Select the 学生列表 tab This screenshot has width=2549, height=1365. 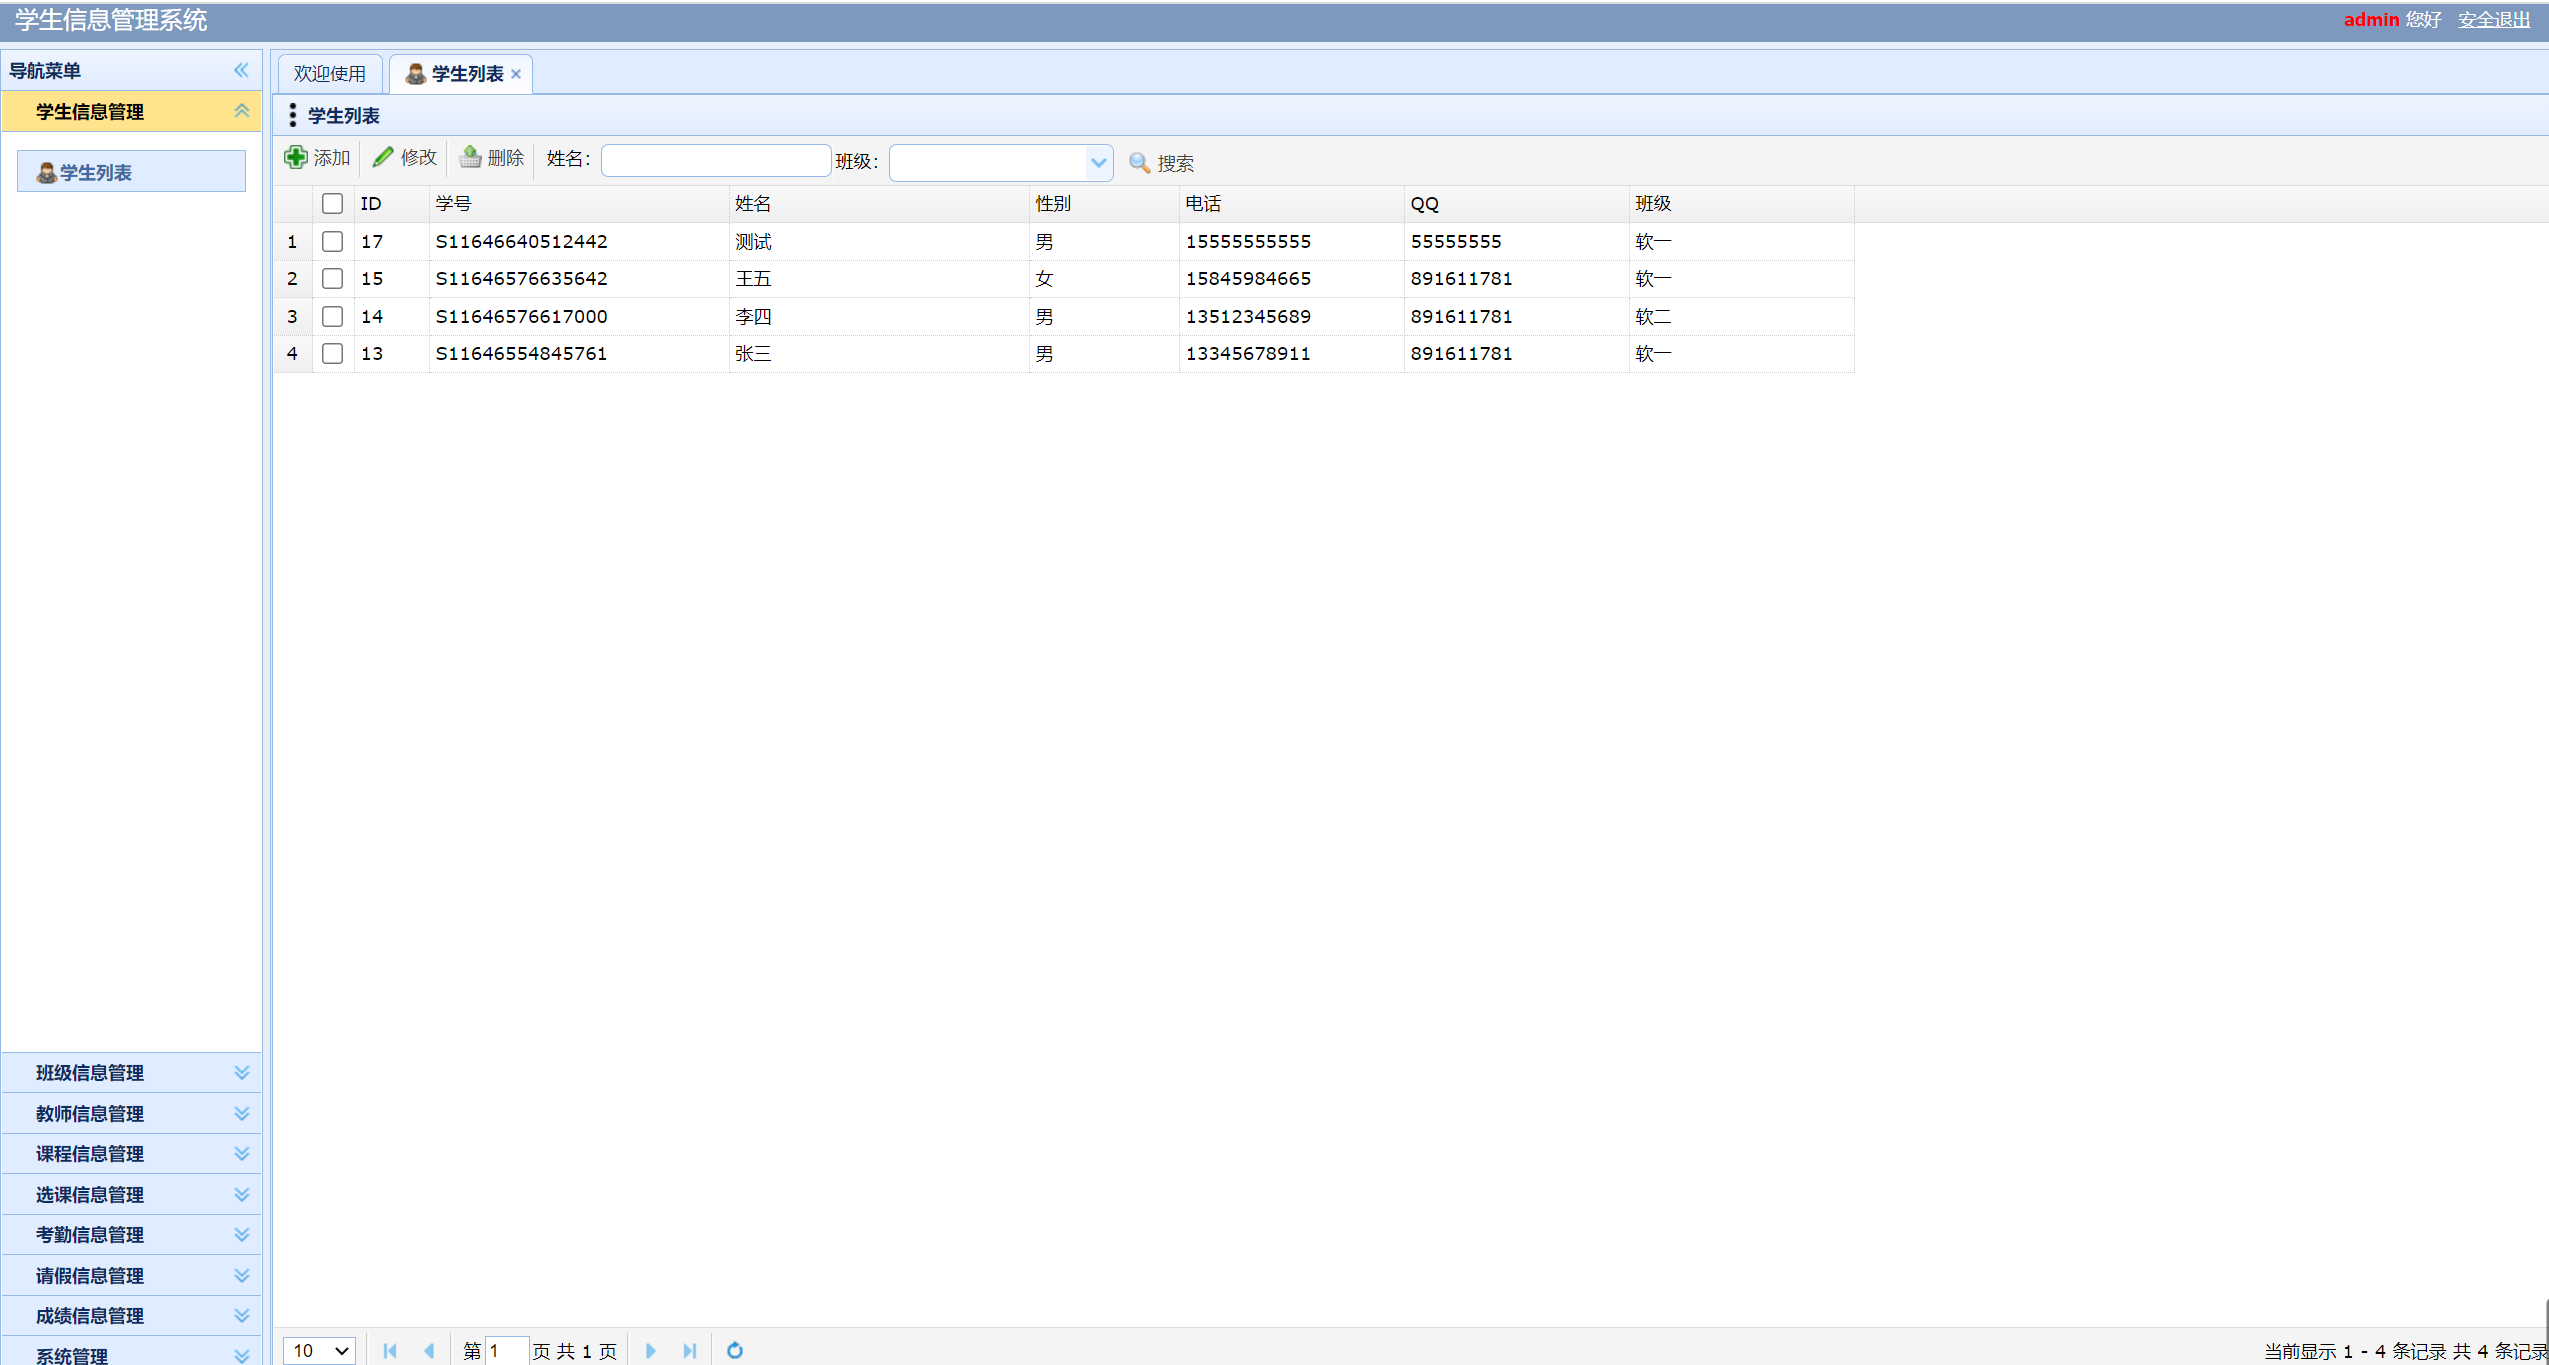(461, 74)
